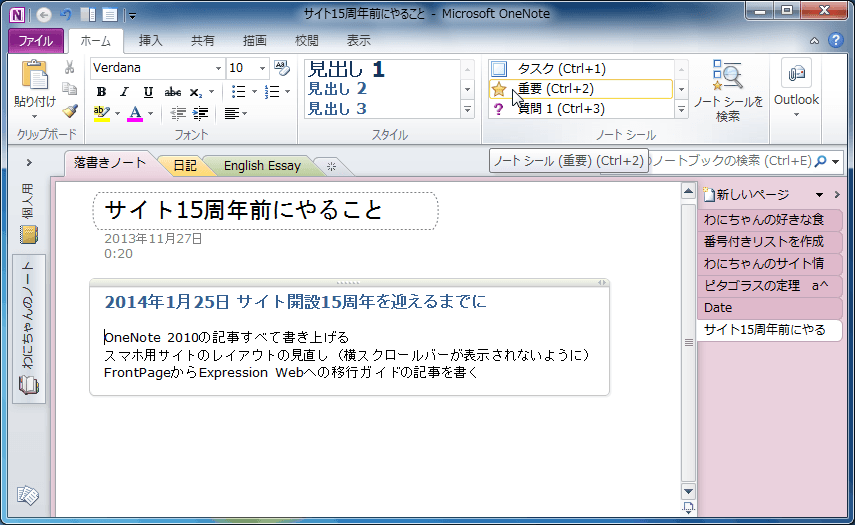Click the Copy icon in the clipboard group
855x525 pixels.
(x=69, y=89)
